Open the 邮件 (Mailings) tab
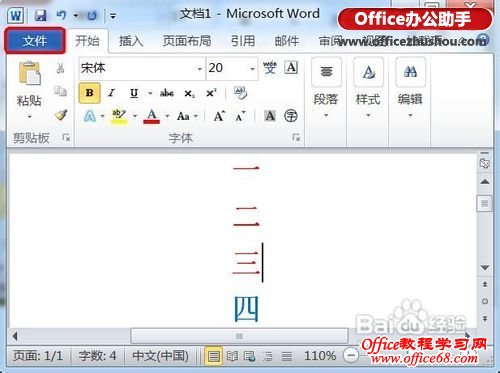Screen dimensions: 500x373 pos(286,41)
